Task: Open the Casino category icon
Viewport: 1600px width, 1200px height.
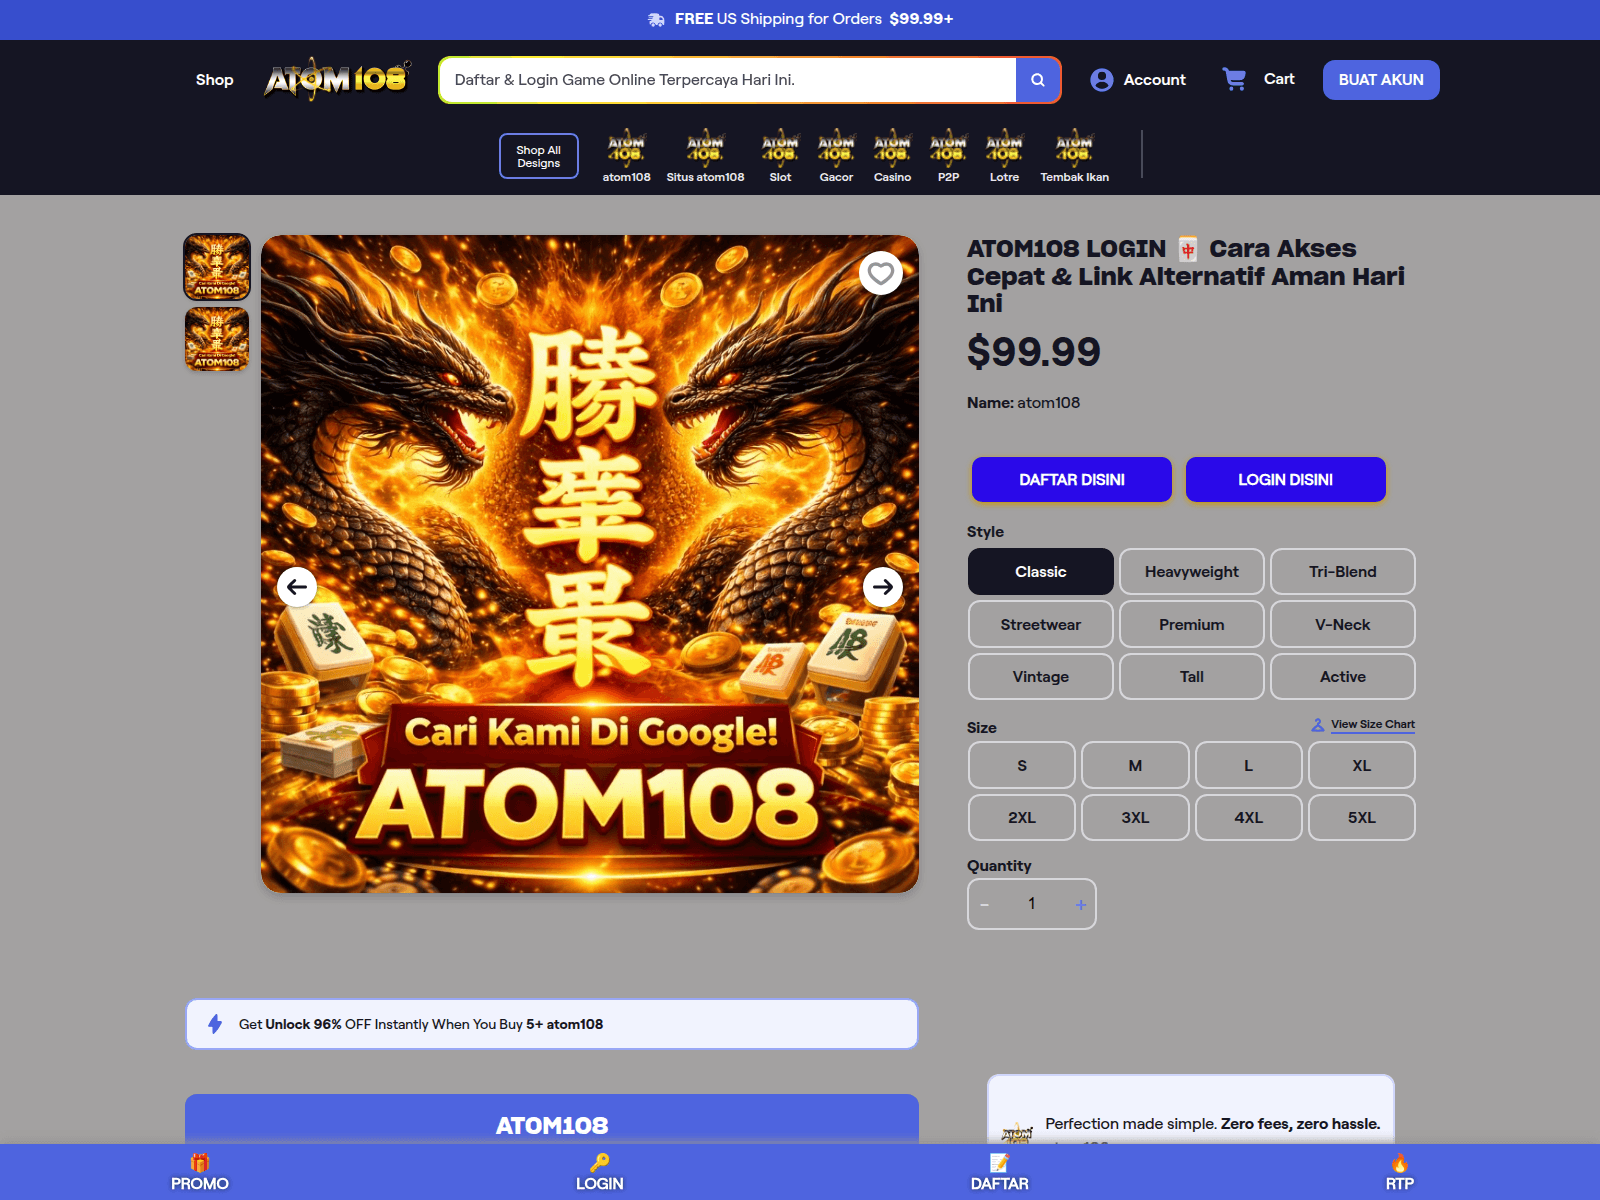Action: 893,148
